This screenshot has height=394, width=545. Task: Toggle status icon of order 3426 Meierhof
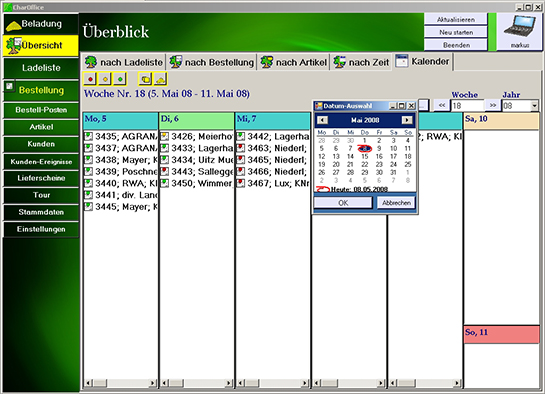[x=165, y=136]
